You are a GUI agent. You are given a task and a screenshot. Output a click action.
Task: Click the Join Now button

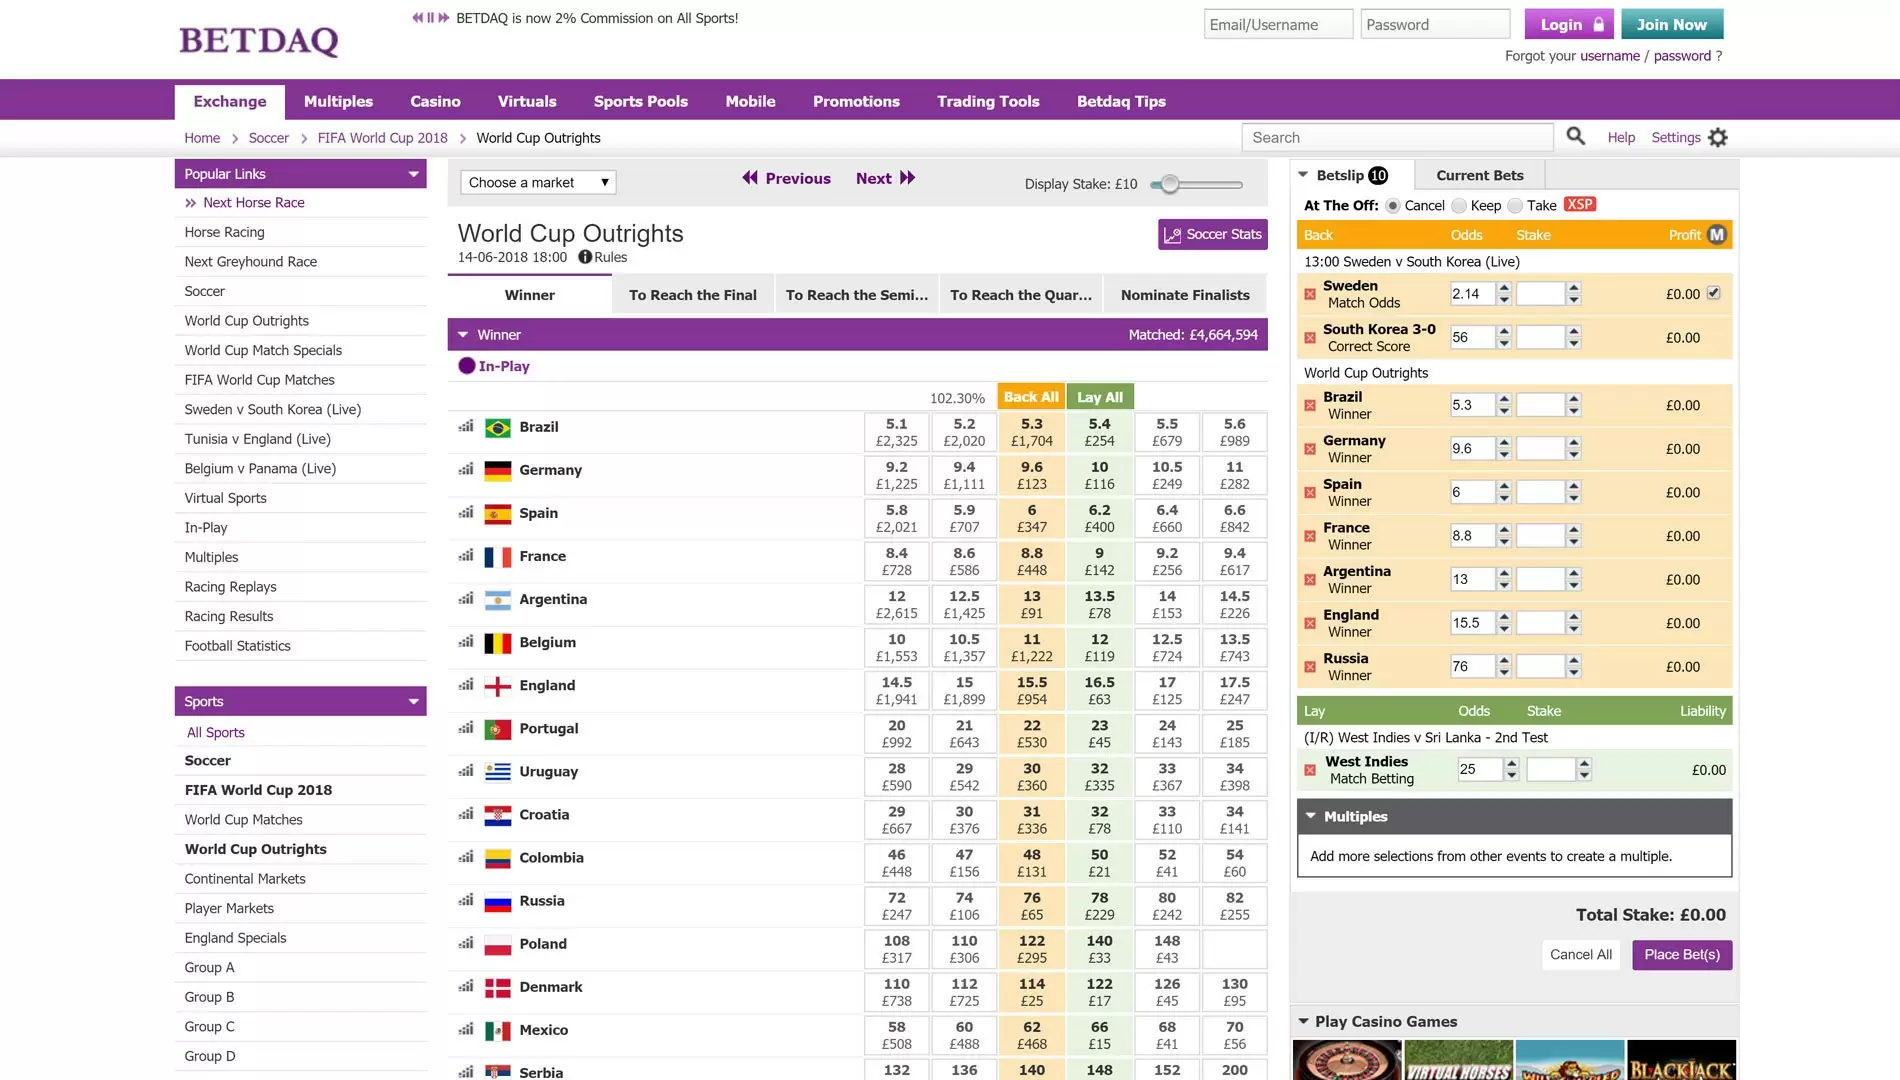pyautogui.click(x=1672, y=24)
